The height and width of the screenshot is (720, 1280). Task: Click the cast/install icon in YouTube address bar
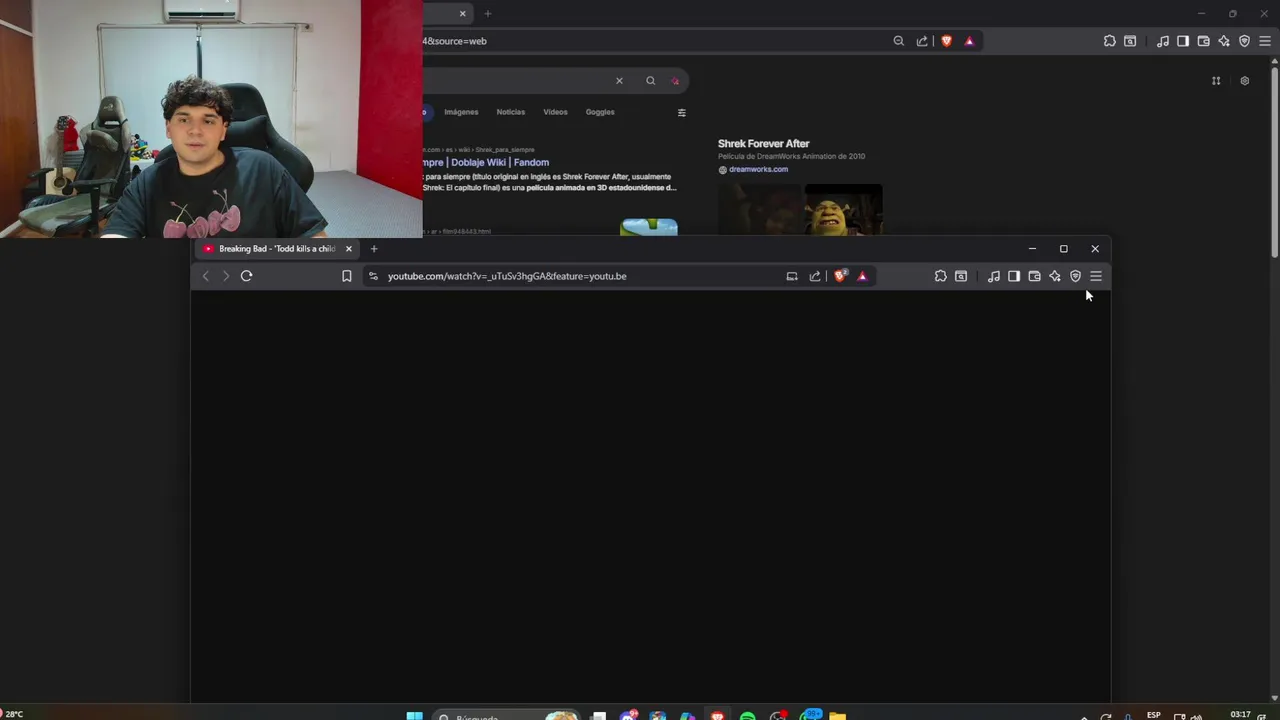pos(792,276)
